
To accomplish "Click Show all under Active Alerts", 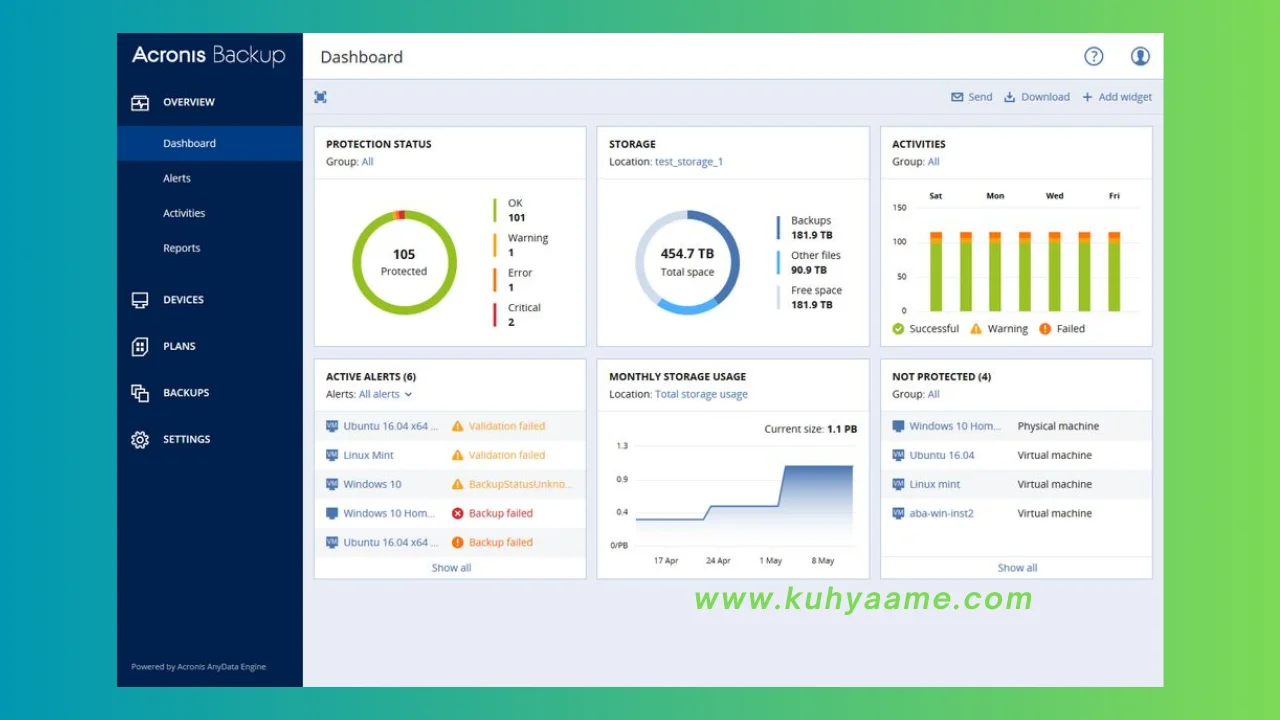I will 451,568.
